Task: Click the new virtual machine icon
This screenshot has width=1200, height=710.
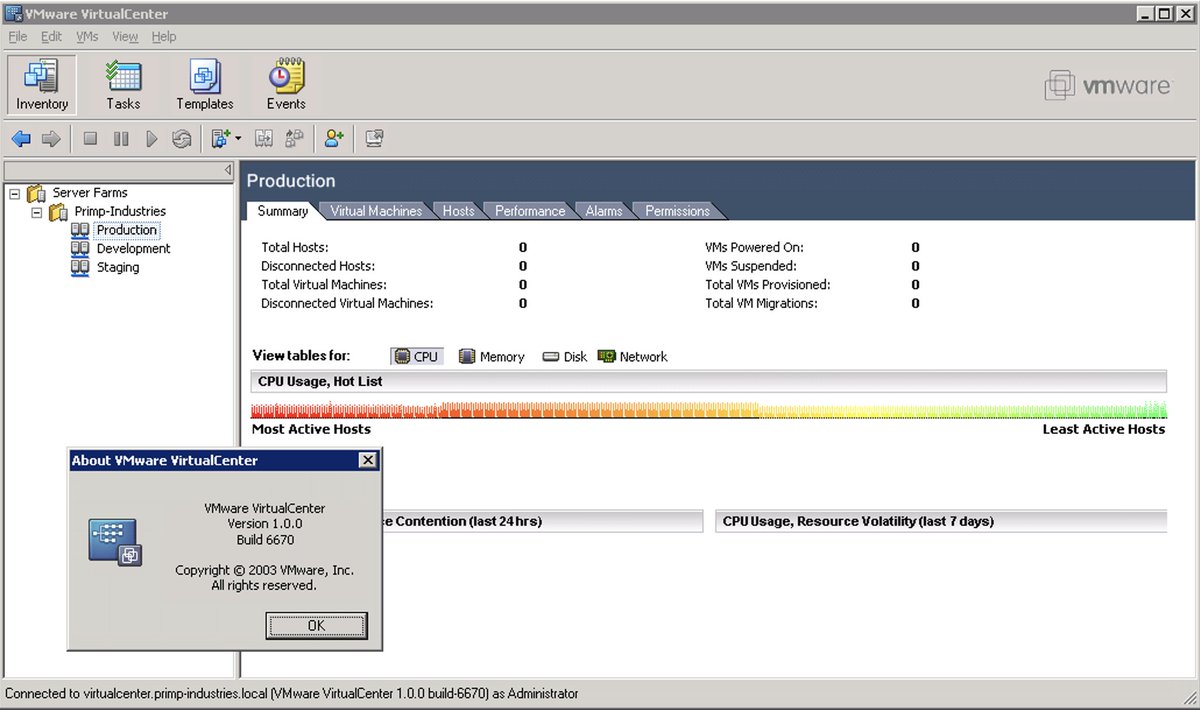Action: [x=220, y=139]
